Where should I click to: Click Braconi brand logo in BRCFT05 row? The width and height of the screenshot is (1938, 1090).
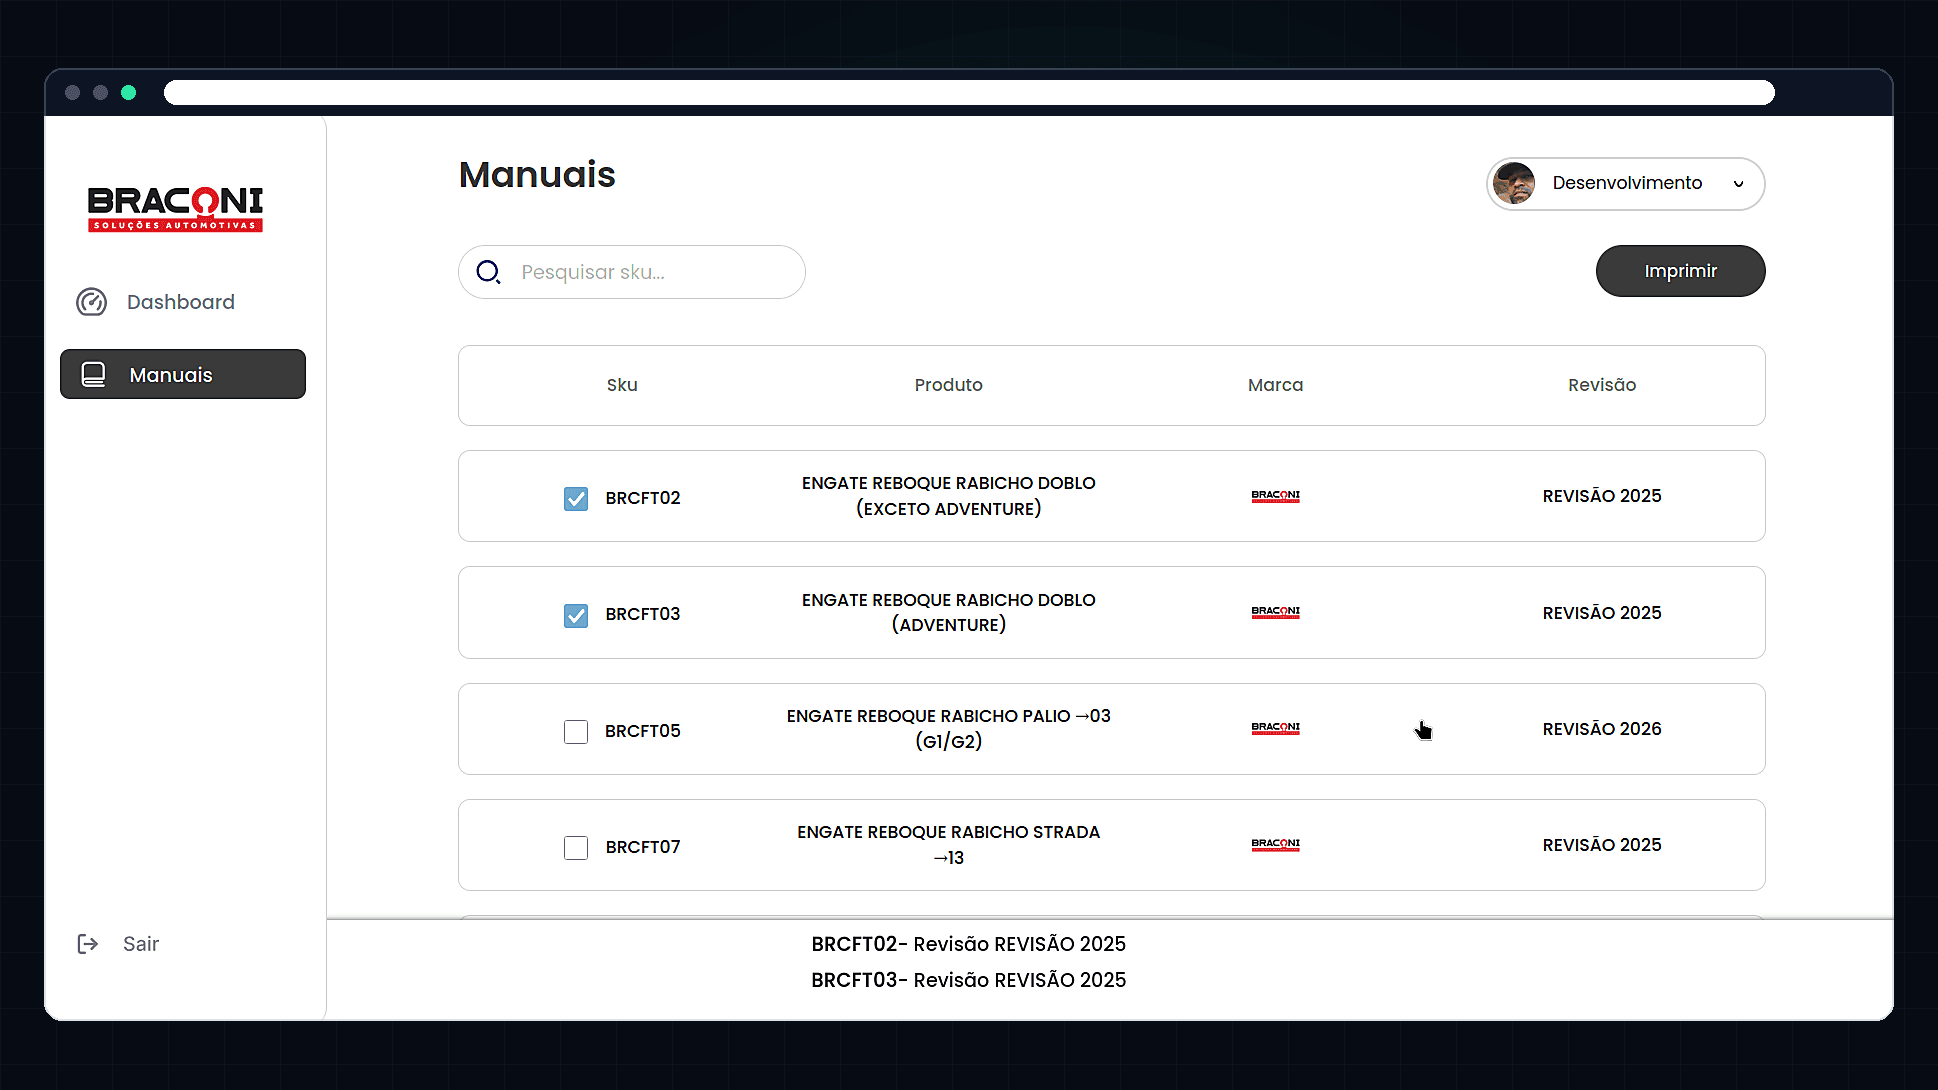point(1275,728)
